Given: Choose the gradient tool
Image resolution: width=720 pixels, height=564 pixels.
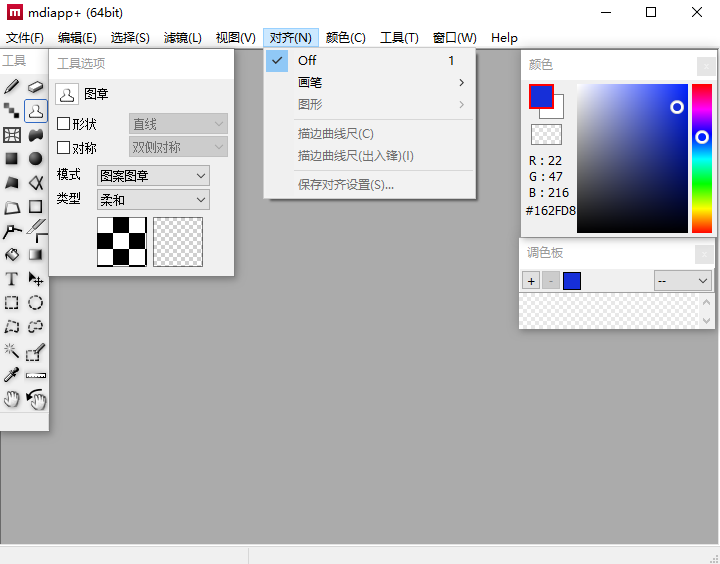Looking at the screenshot, I should (x=36, y=254).
